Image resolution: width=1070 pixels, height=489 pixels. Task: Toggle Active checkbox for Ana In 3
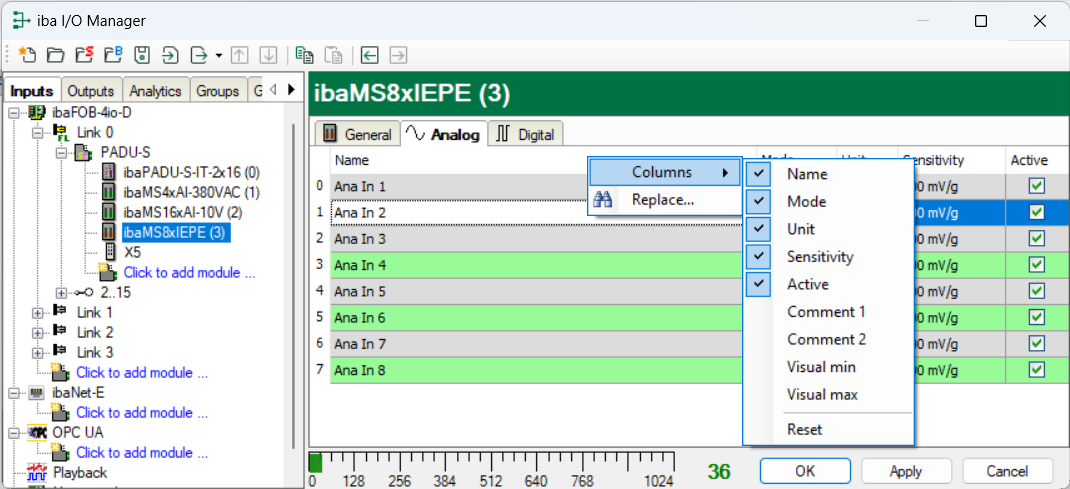[x=1037, y=239]
